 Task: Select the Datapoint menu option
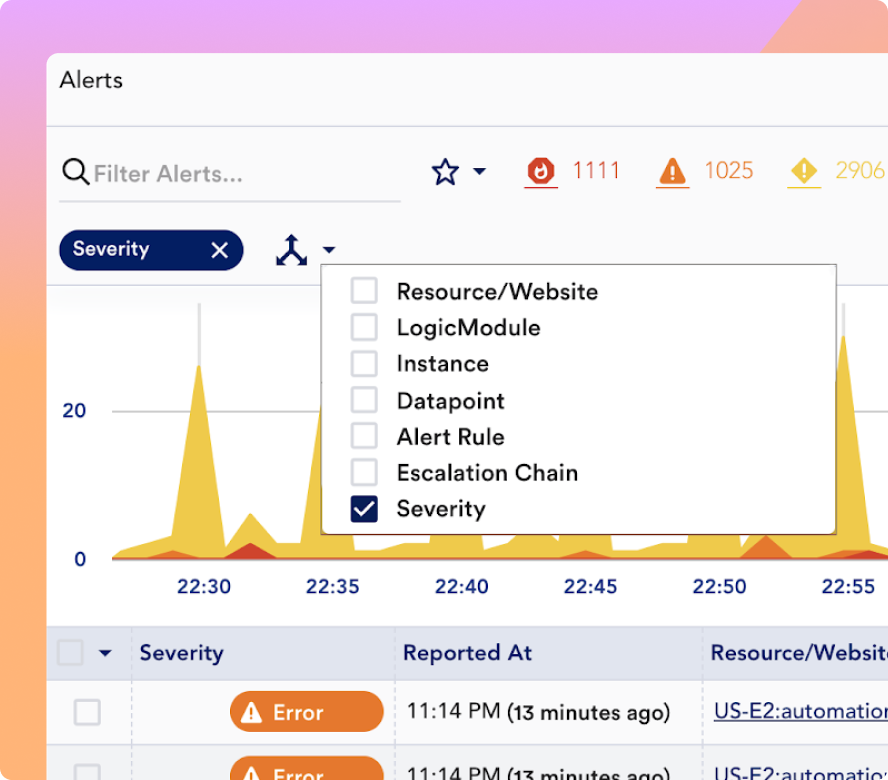[450, 401]
